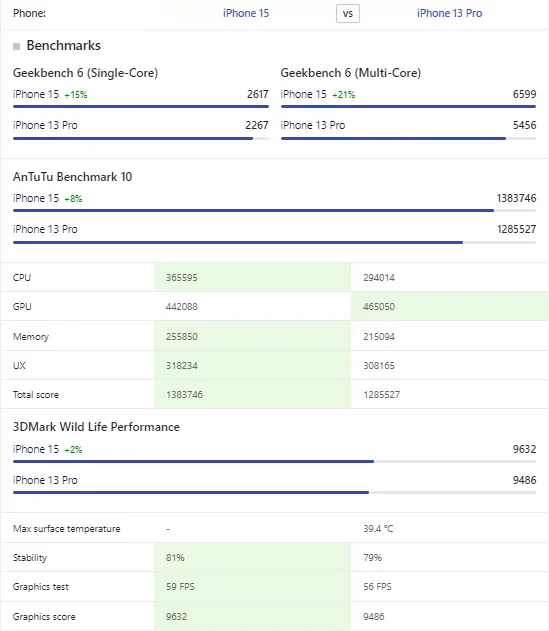549x631 pixels.
Task: Click the Memory row label
Action: (31, 336)
